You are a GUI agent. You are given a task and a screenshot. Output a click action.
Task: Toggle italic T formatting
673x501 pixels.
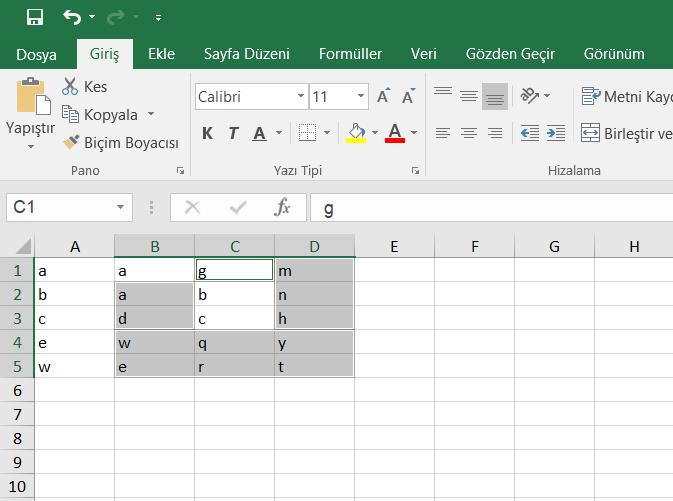coord(233,133)
